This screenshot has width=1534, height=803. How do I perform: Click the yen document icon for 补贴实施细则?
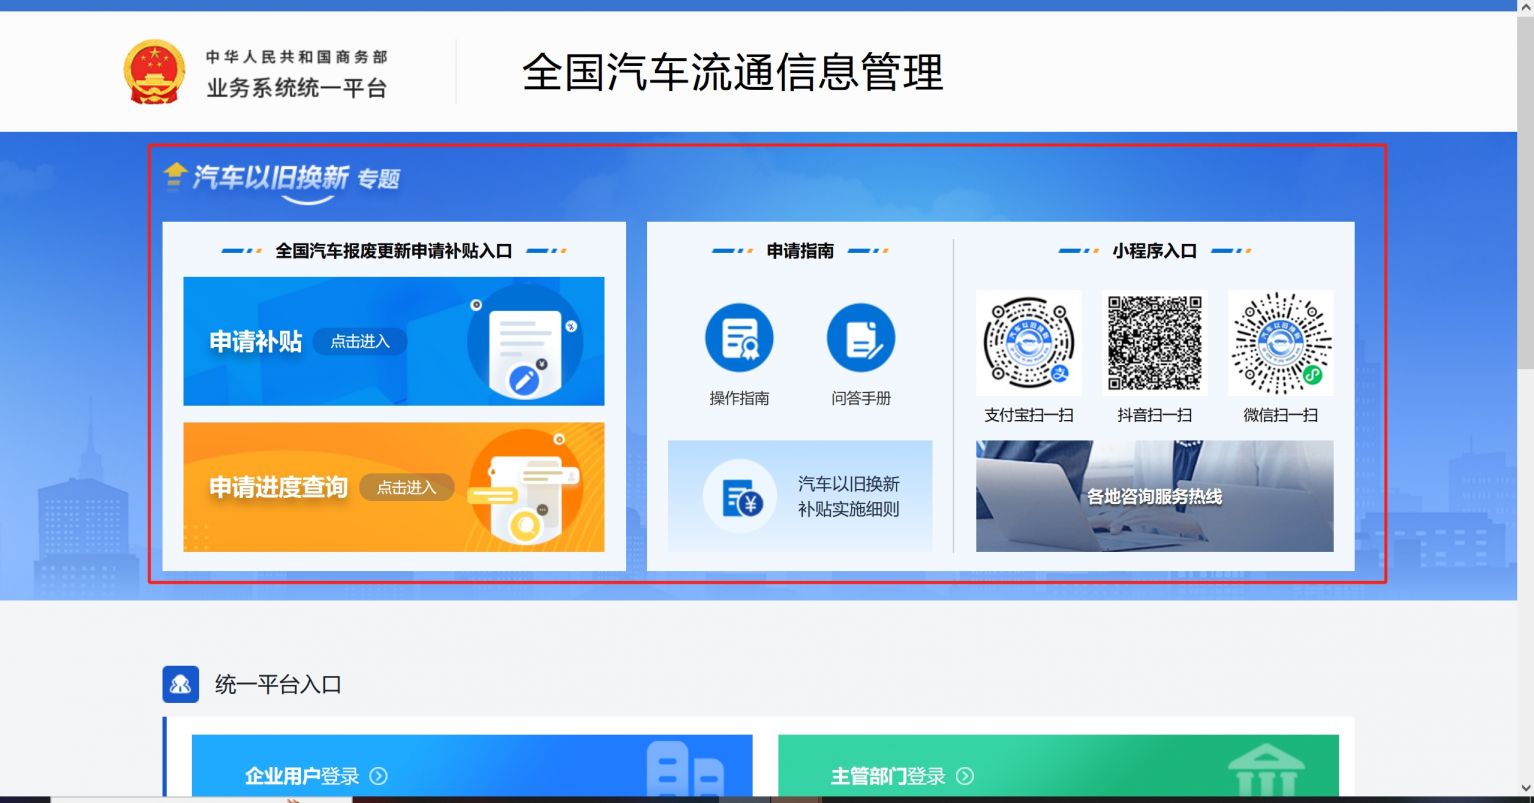(739, 497)
